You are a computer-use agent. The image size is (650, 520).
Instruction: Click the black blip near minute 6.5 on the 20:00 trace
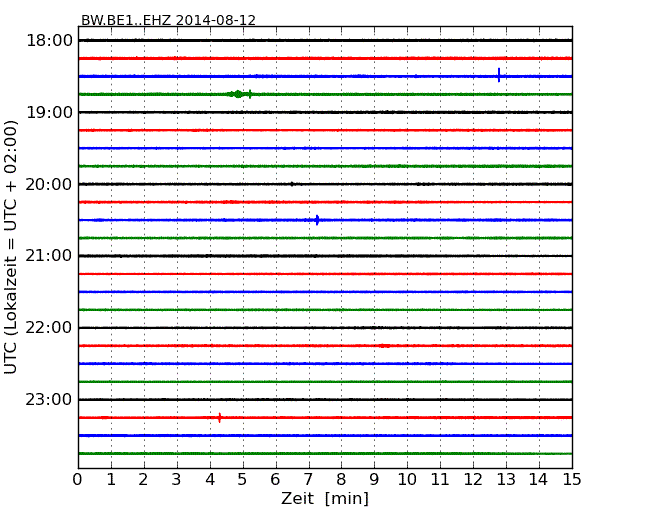pos(292,184)
